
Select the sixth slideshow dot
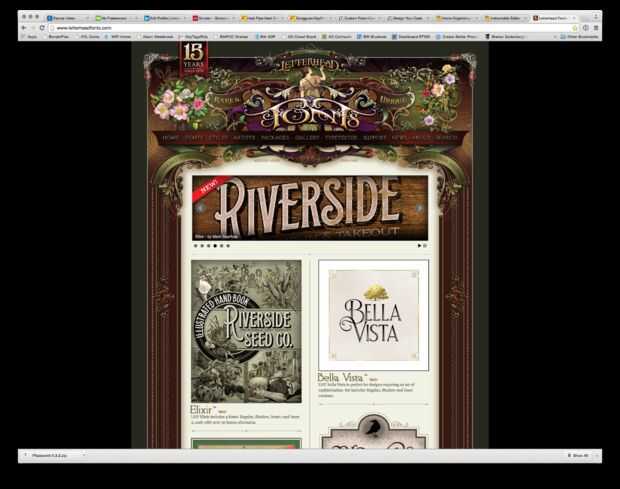(x=228, y=246)
